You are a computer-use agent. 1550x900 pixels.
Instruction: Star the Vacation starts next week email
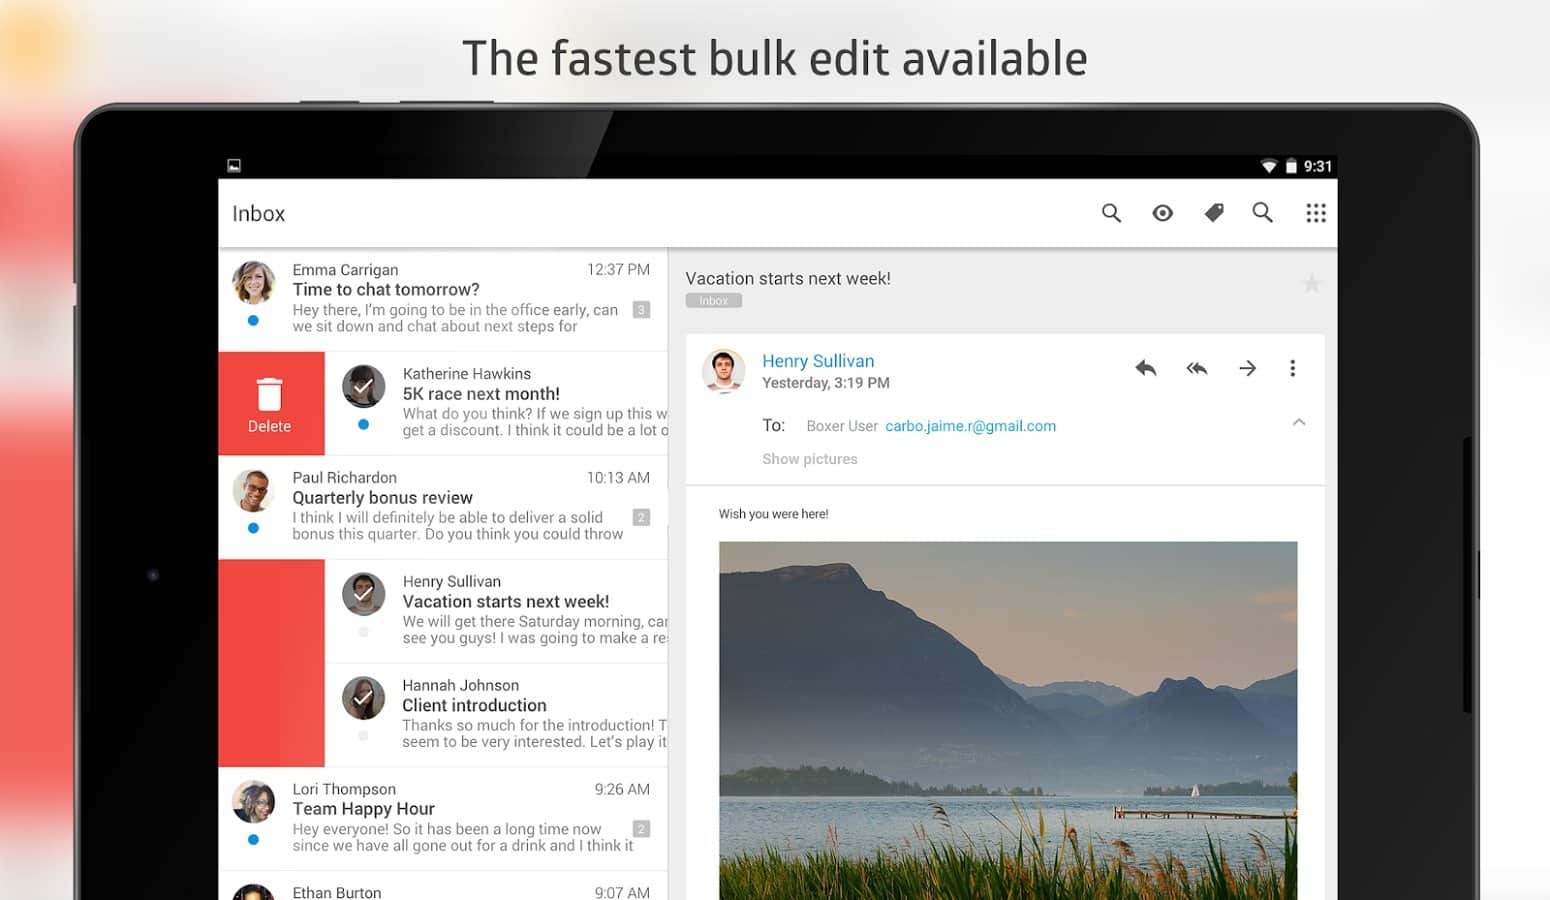tap(1311, 284)
